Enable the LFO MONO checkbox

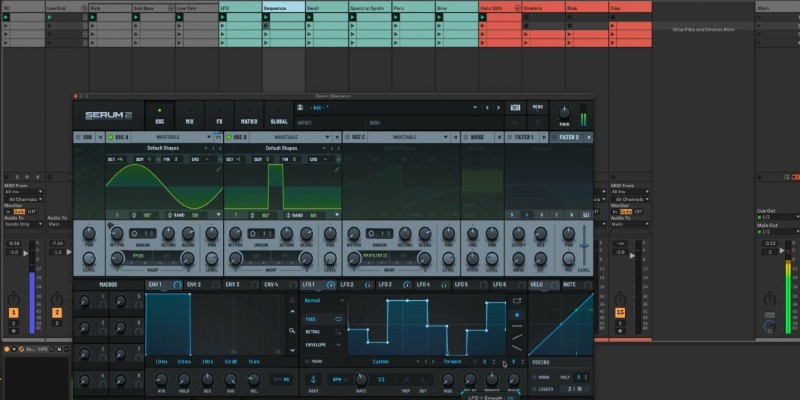click(x=307, y=361)
